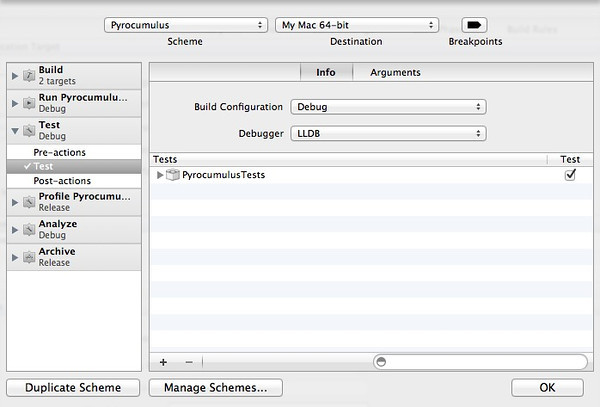Expand the Run Pyrocumulus disclosure triangle
Image resolution: width=600 pixels, height=407 pixels.
click(15, 103)
